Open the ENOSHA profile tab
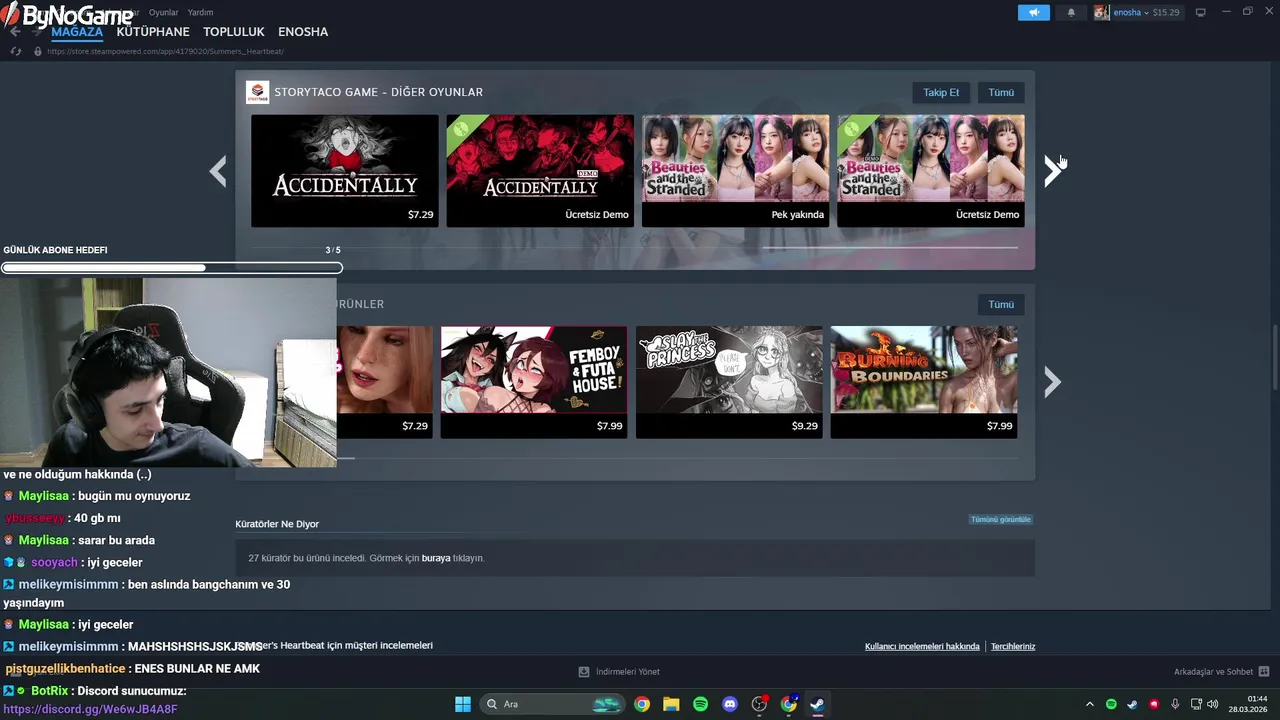Screen dimensions: 1280x720 tap(303, 32)
